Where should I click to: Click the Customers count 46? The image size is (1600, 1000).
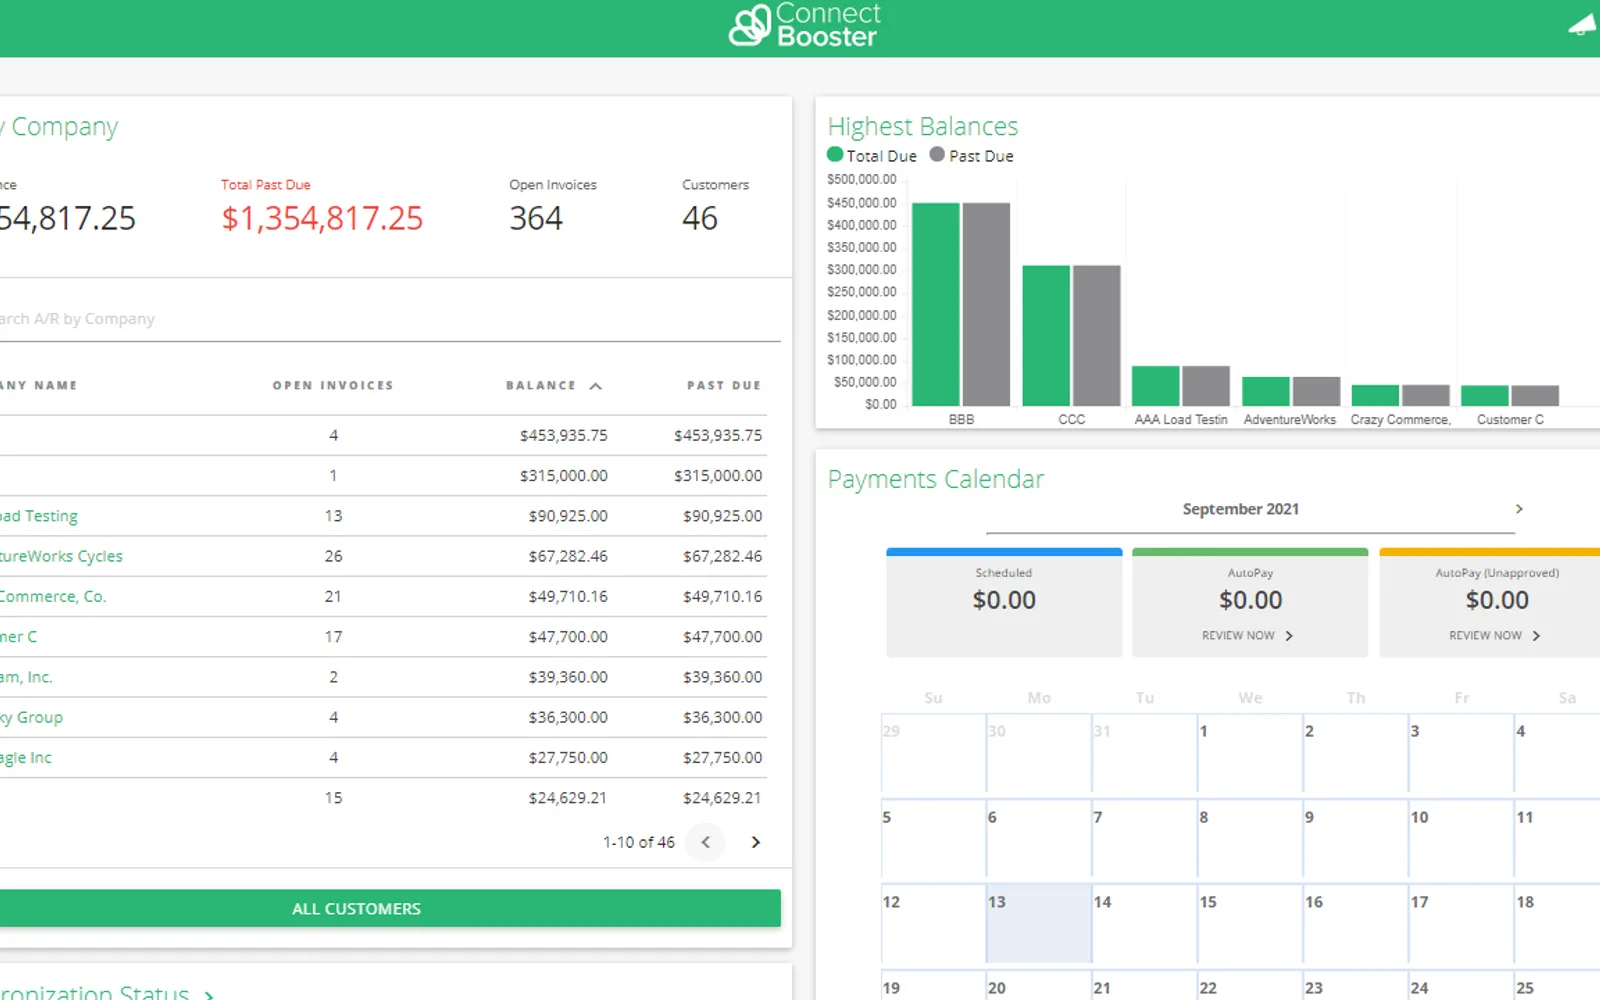coord(700,218)
